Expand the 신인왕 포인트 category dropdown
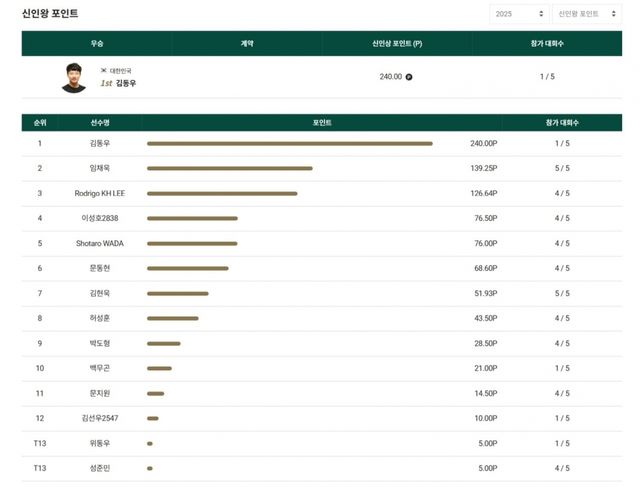The height and width of the screenshot is (487, 640). (579, 14)
